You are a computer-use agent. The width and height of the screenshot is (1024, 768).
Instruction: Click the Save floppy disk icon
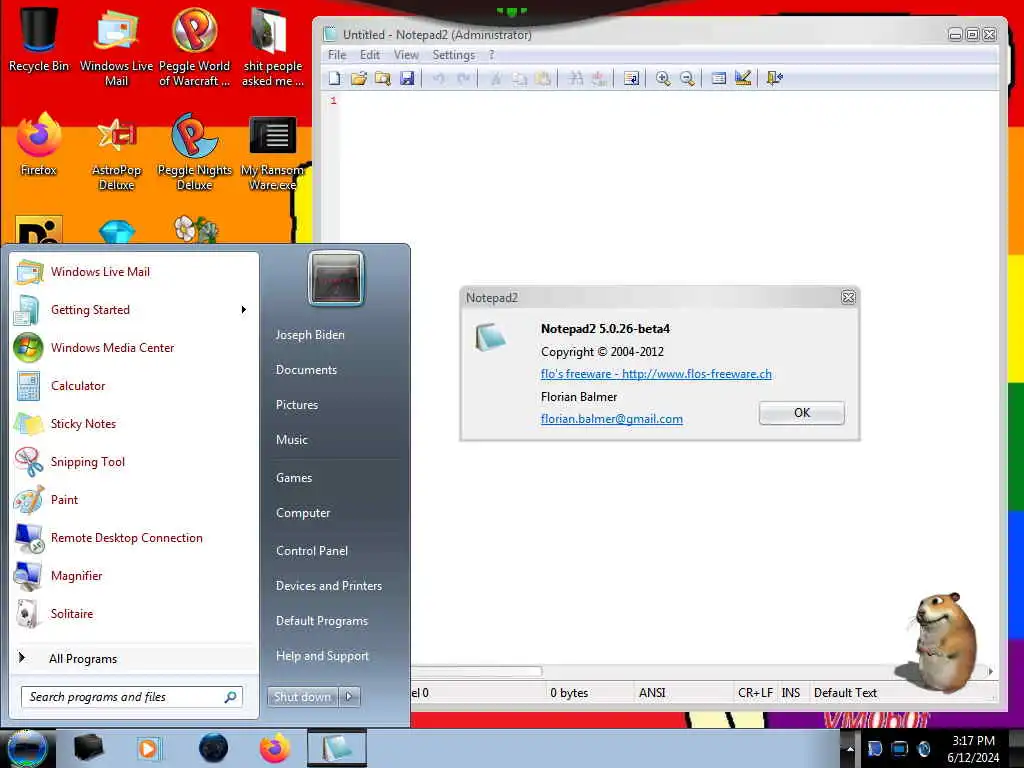coord(407,79)
